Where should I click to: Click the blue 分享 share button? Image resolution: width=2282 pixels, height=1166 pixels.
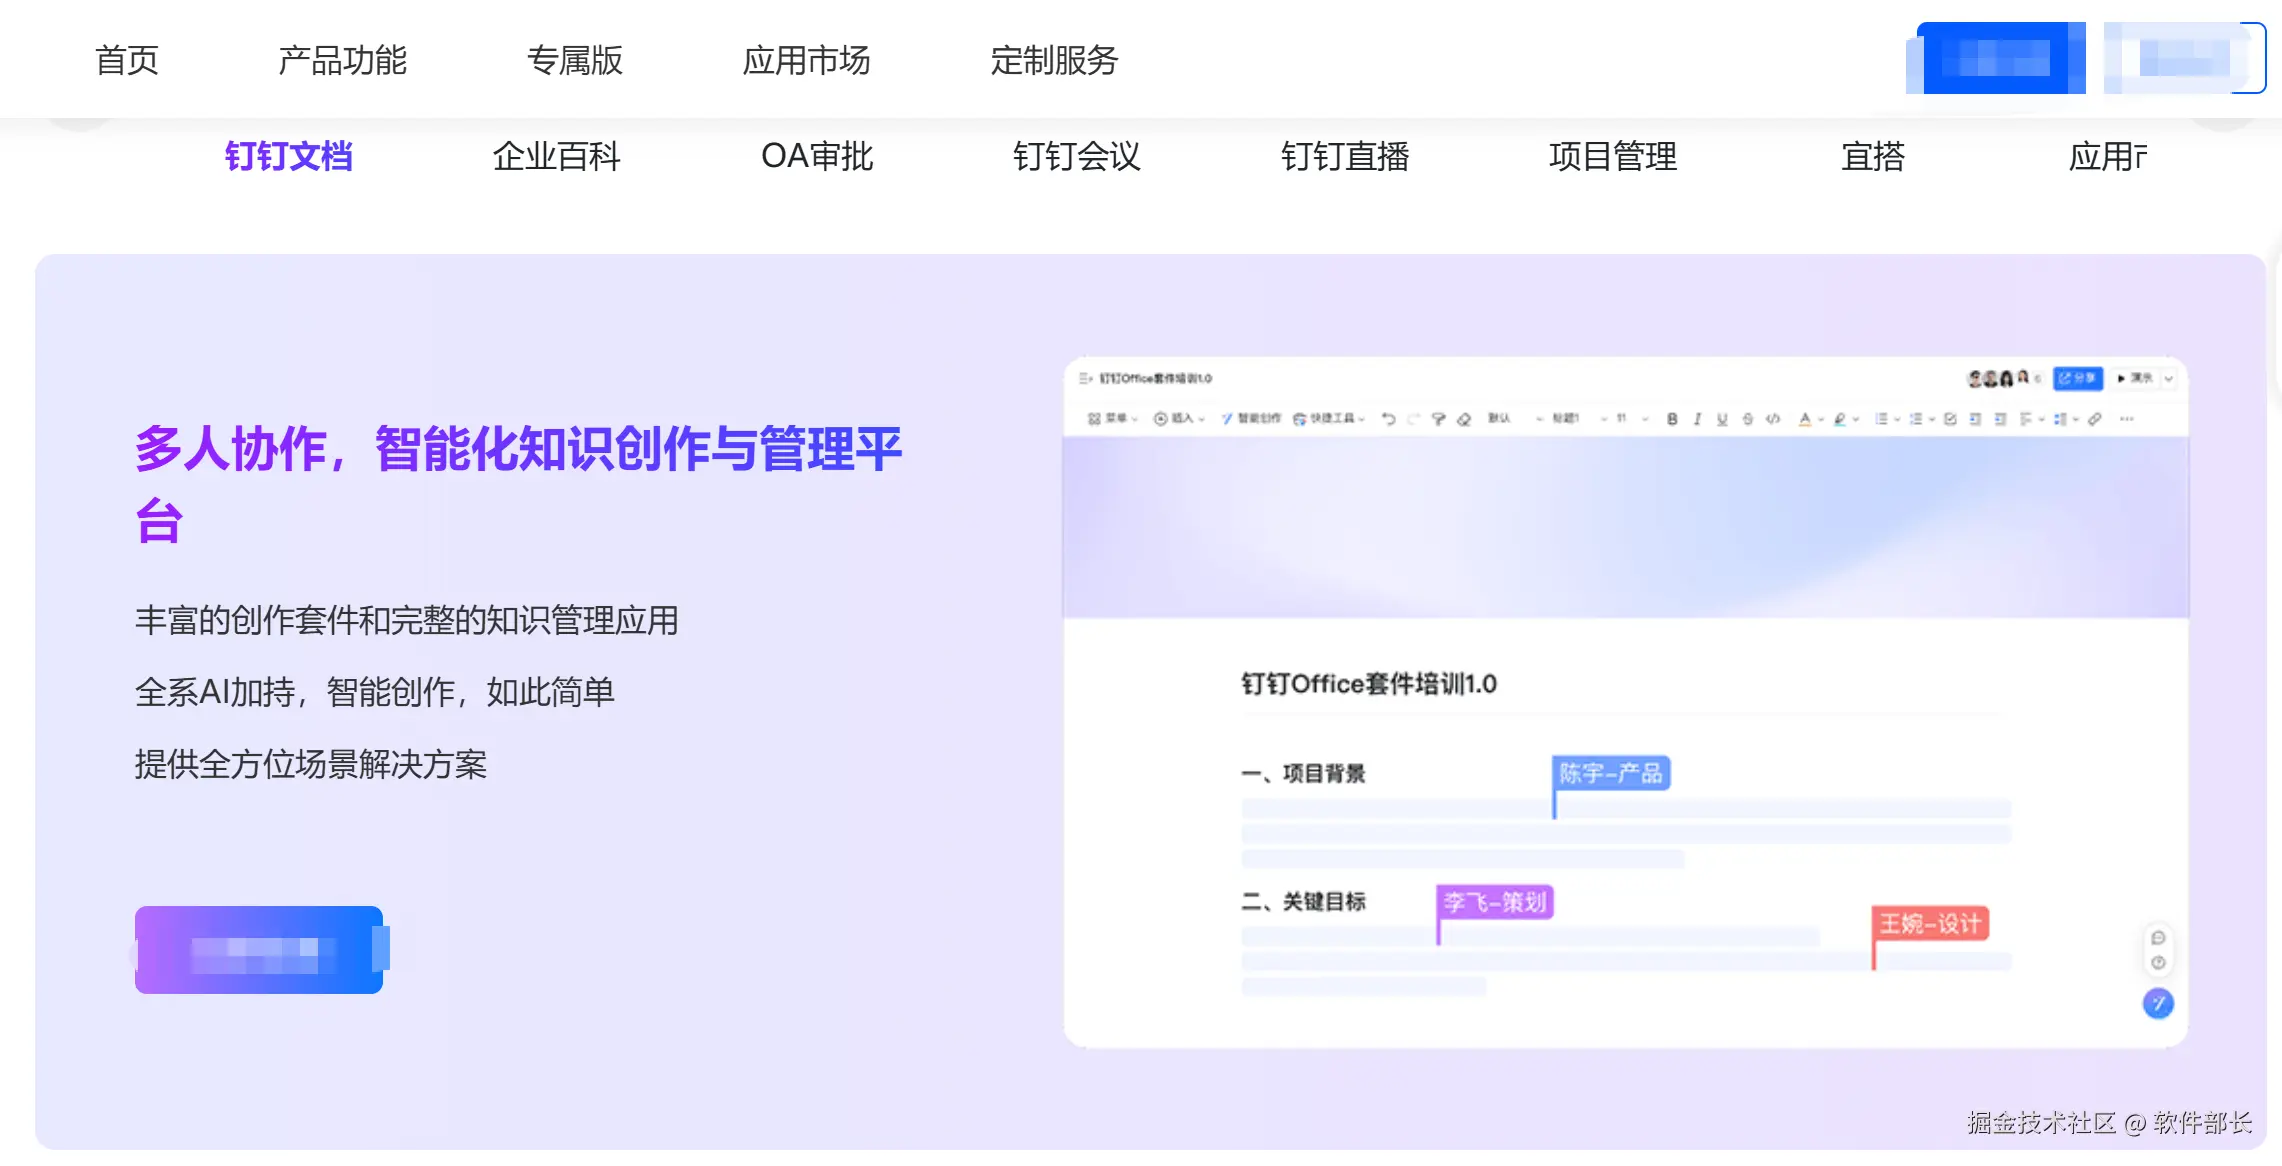click(x=2078, y=378)
